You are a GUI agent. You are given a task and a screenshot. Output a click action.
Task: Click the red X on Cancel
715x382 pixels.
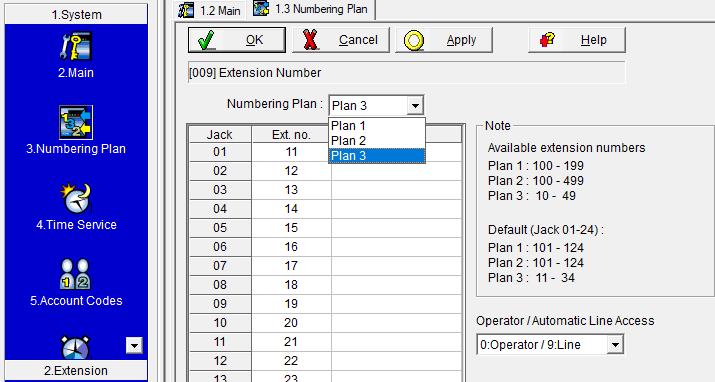point(310,40)
